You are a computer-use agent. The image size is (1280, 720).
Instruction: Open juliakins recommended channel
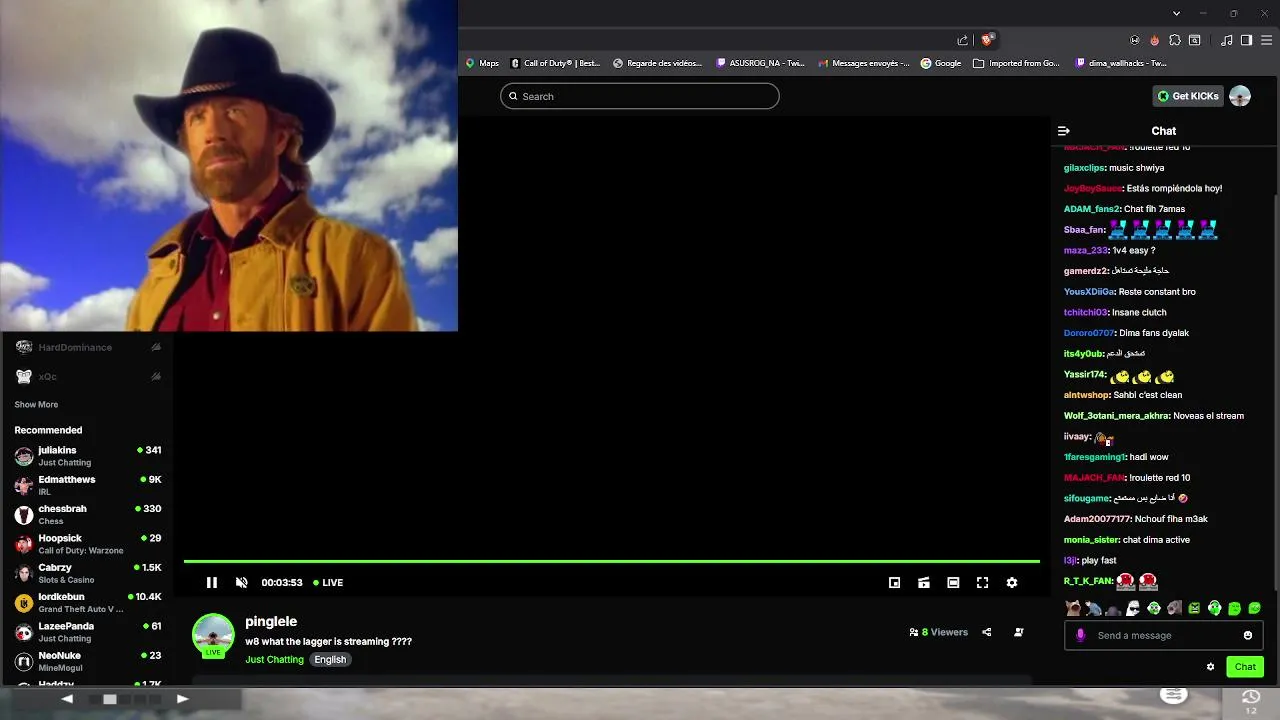(88, 456)
